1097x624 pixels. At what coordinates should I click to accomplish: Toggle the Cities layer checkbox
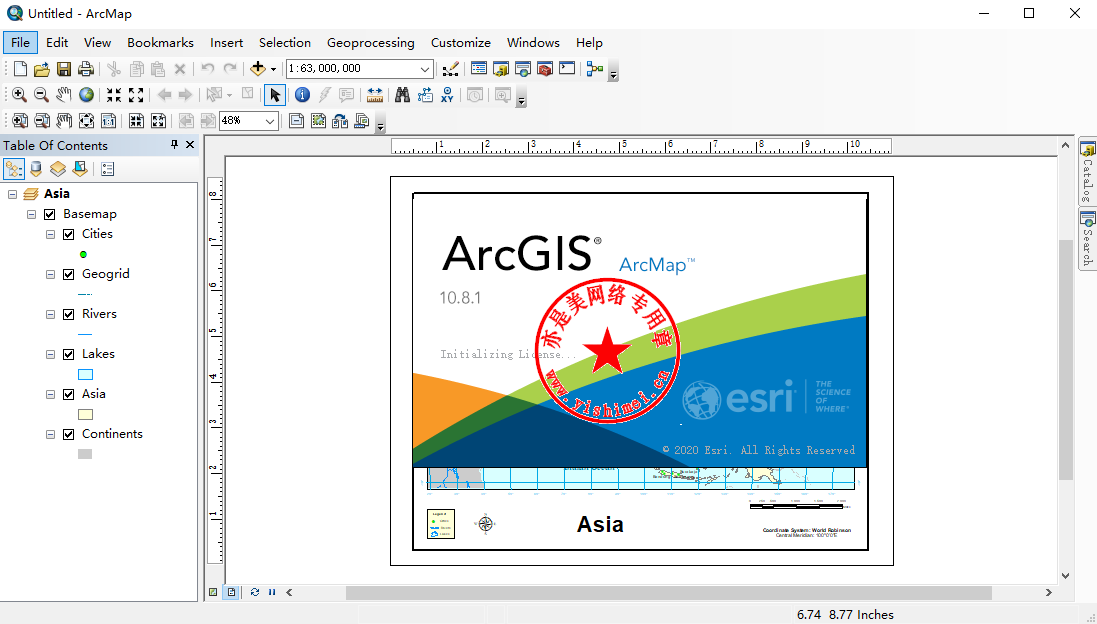pyautogui.click(x=69, y=234)
